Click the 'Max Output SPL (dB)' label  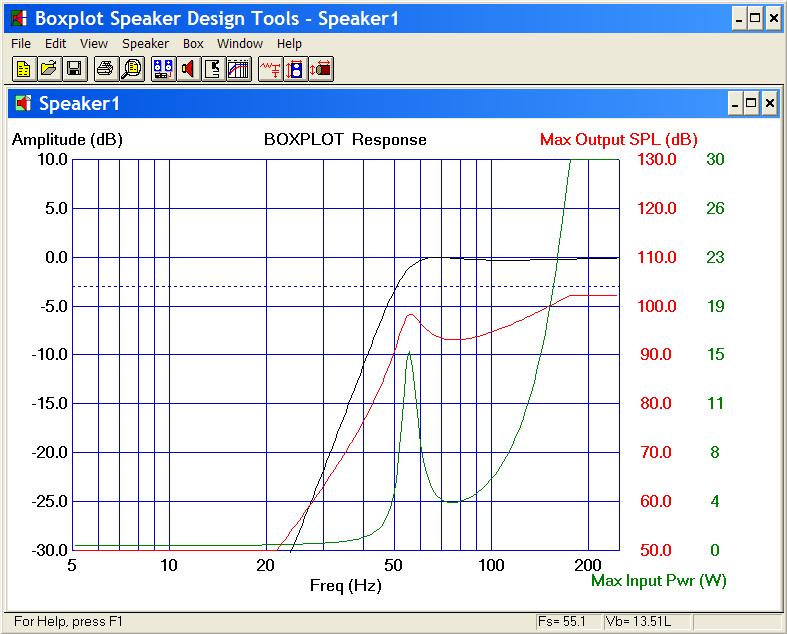click(x=619, y=140)
